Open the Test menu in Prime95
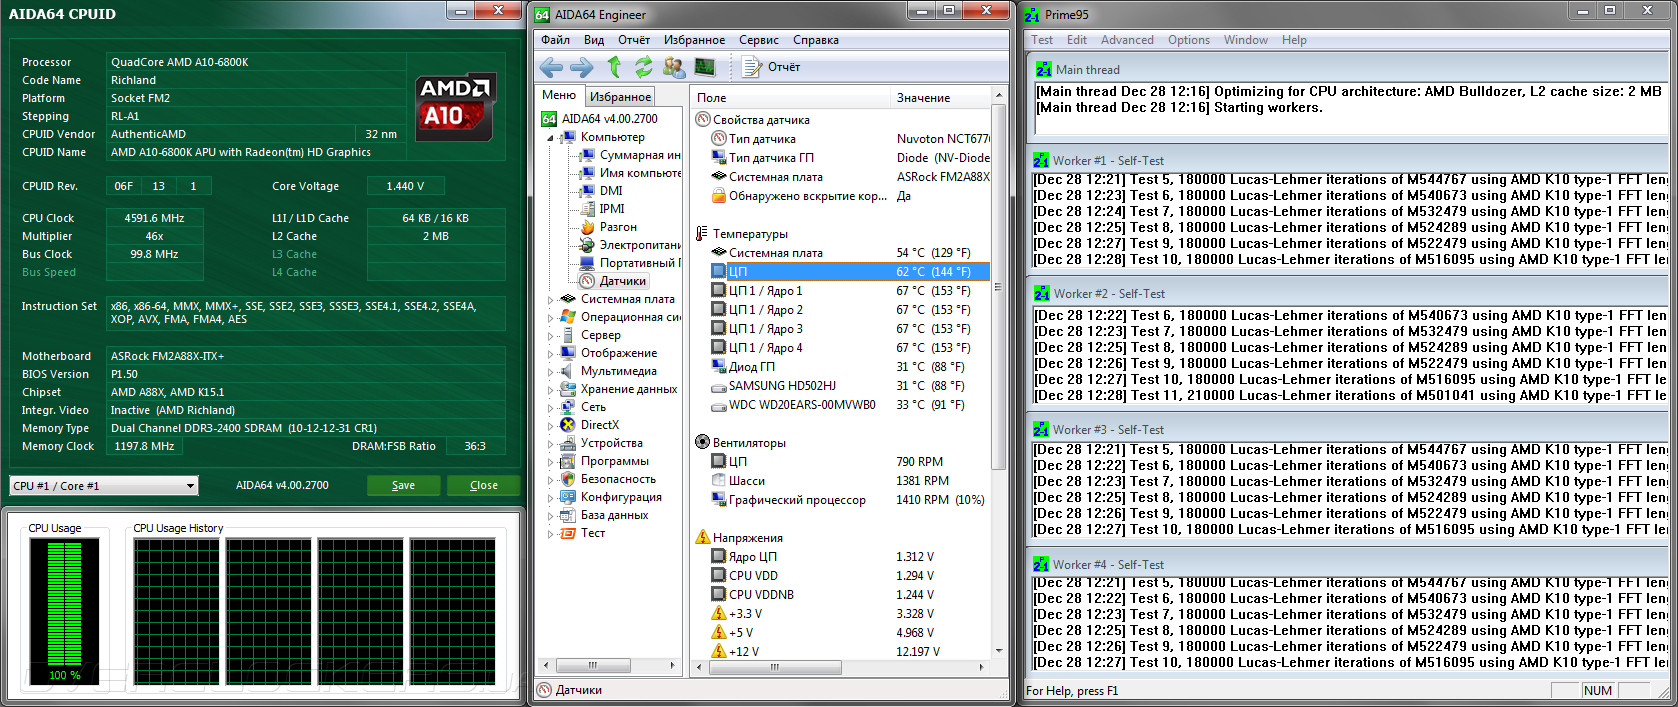The height and width of the screenshot is (707, 1678). [1042, 40]
